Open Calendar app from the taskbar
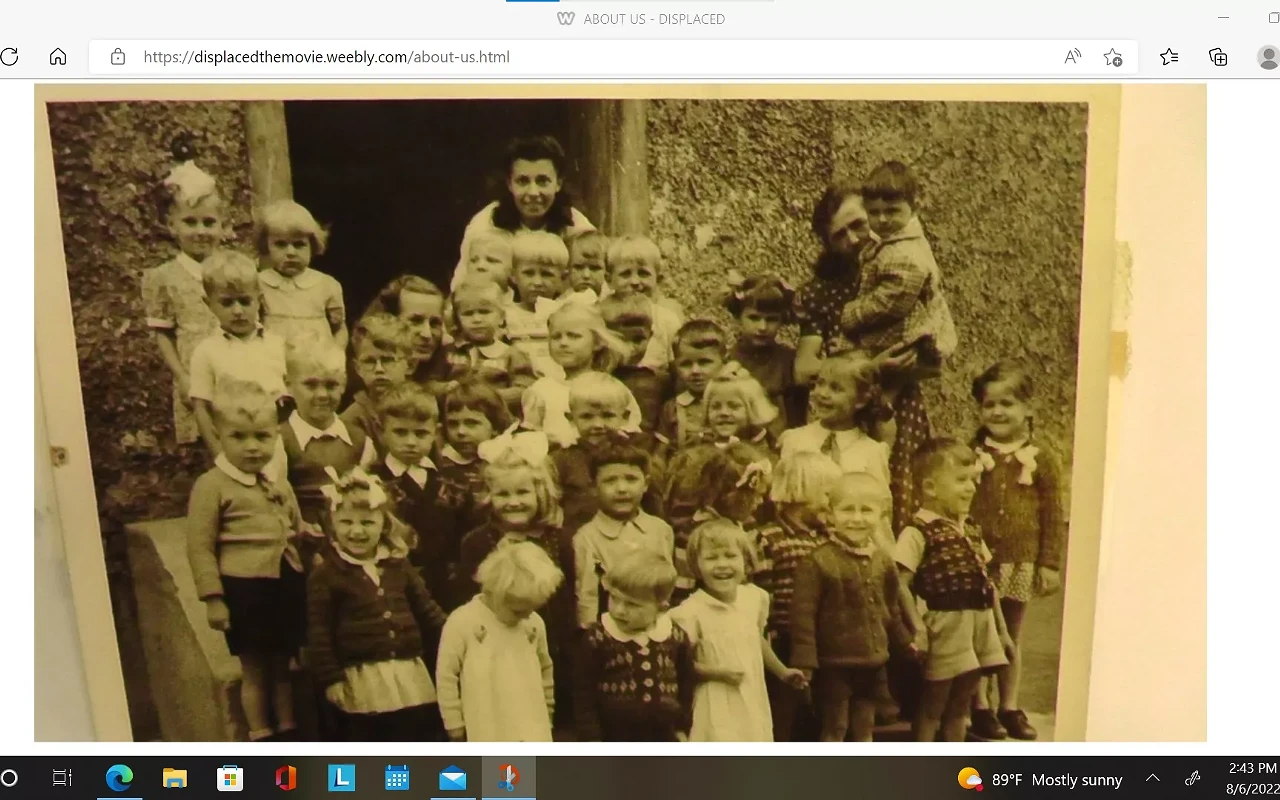Image resolution: width=1280 pixels, height=800 pixels. tap(397, 778)
